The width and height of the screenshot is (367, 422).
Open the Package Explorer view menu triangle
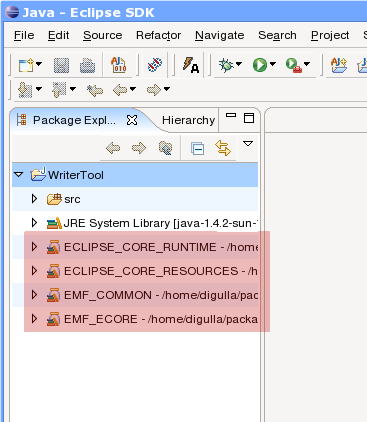pos(248,144)
